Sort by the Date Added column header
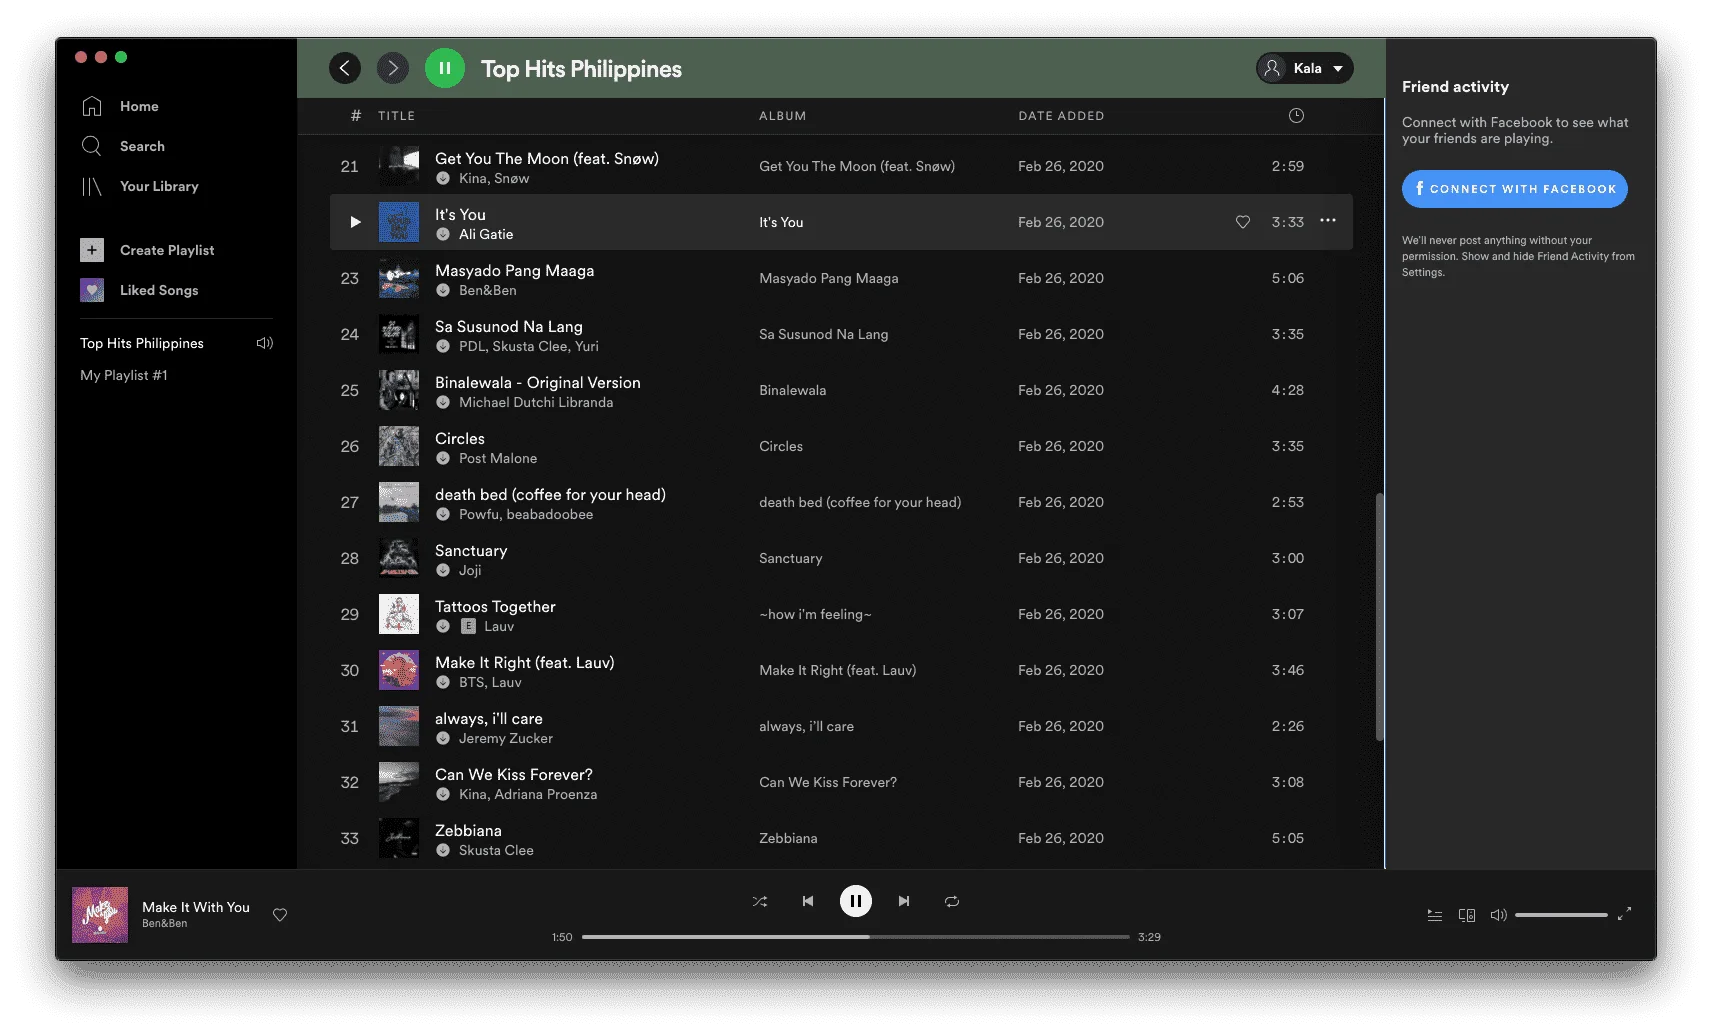This screenshot has height=1034, width=1712. (1061, 116)
